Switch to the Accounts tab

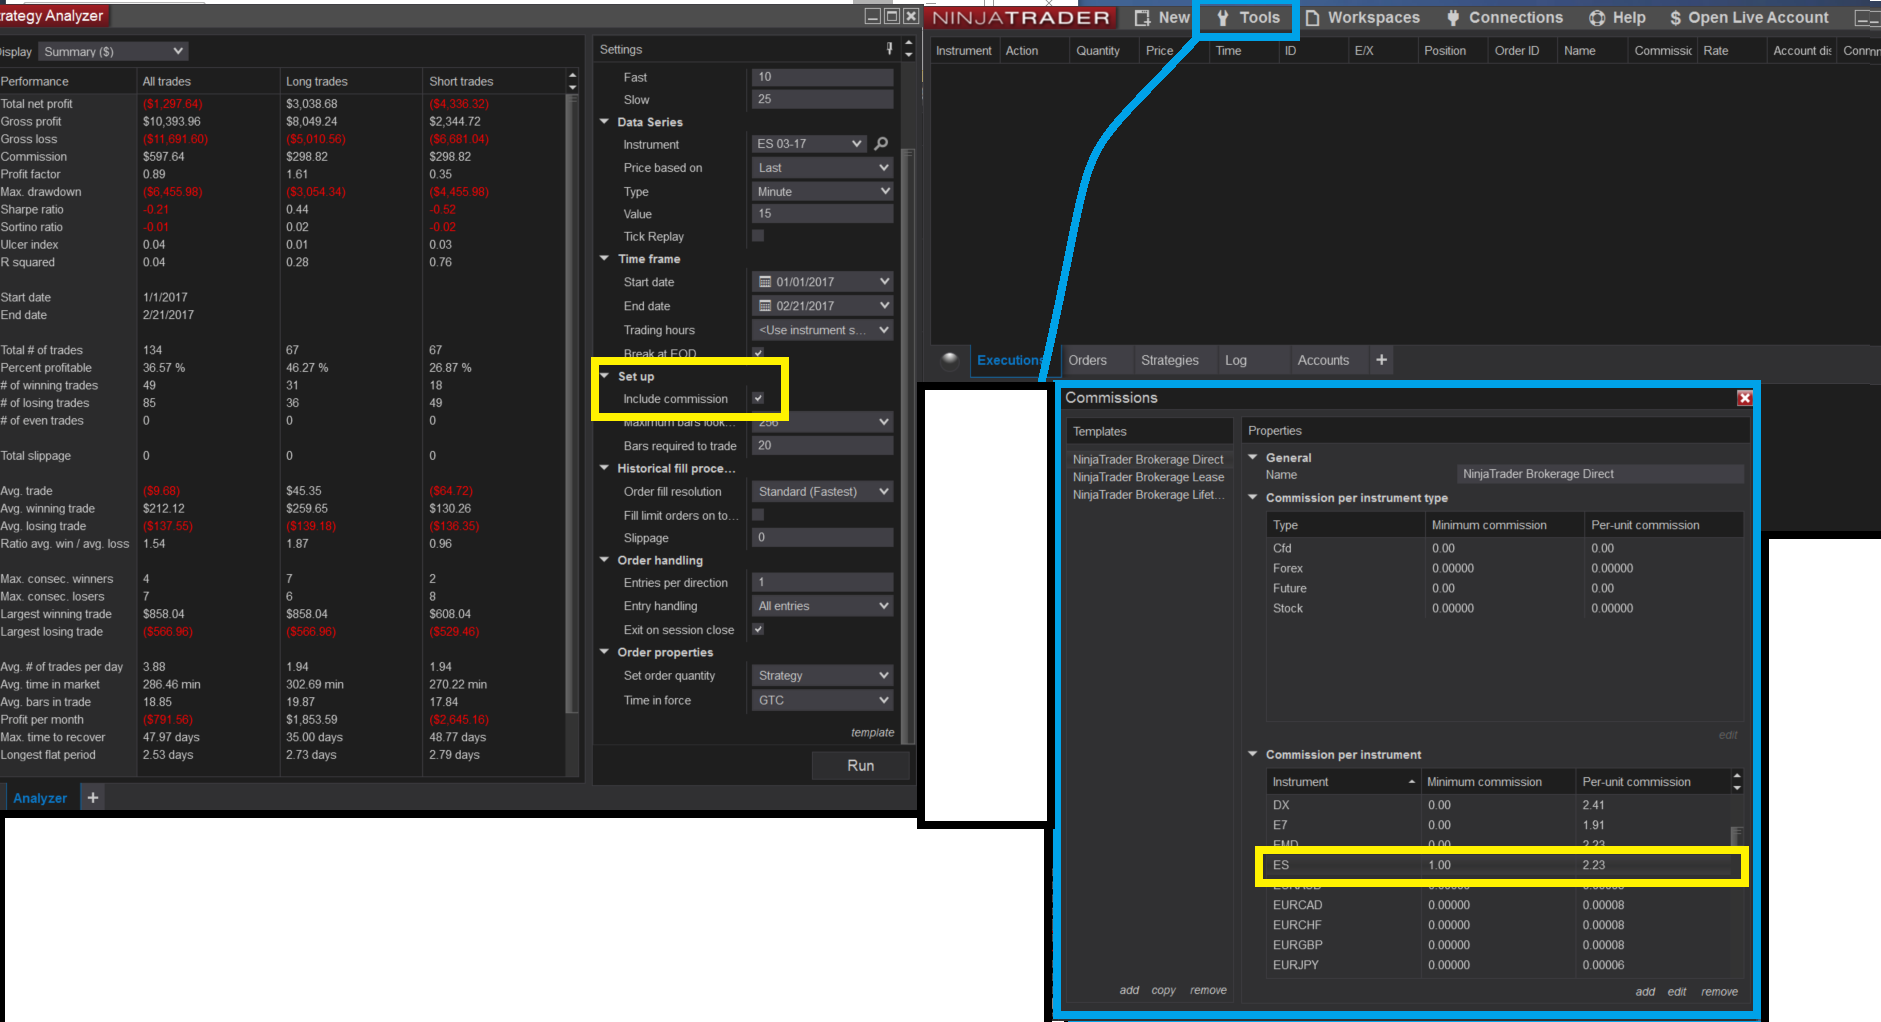click(x=1323, y=360)
